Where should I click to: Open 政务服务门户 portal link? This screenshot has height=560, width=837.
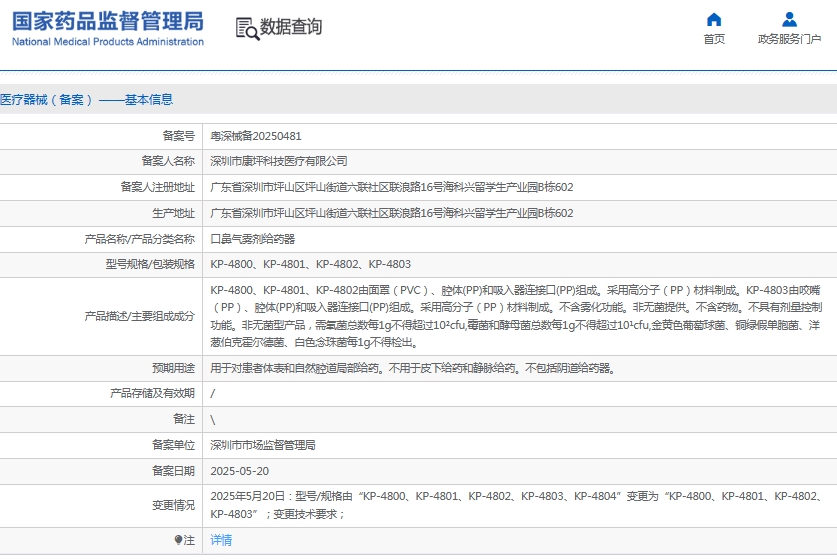(789, 39)
